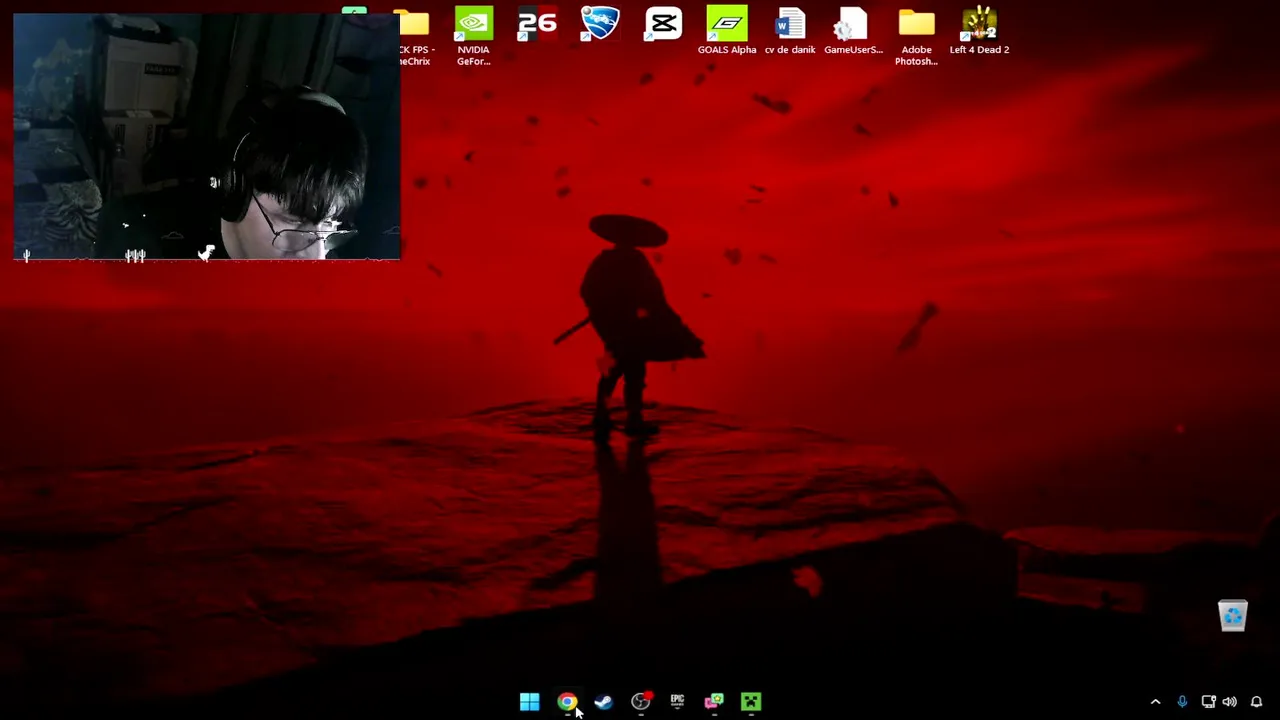1280x720 pixels.
Task: Open the pink chat app in the taskbar
Action: [x=714, y=702]
